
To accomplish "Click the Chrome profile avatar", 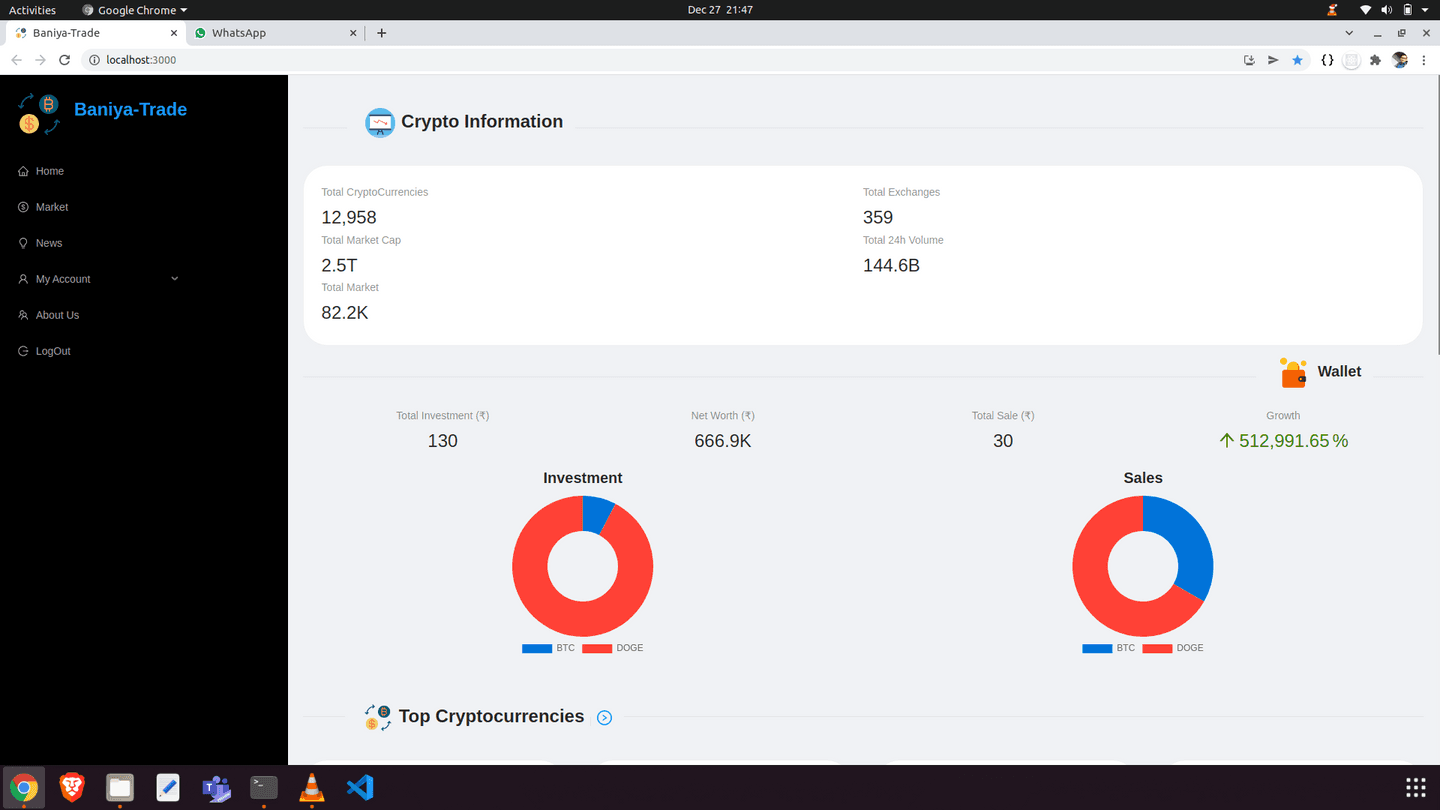I will point(1400,60).
